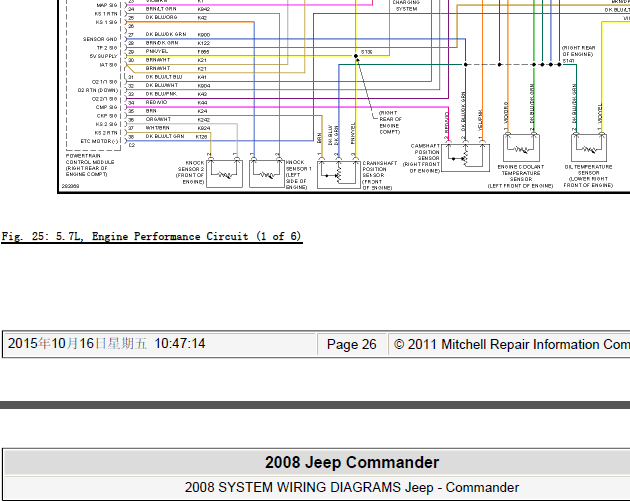This screenshot has width=630, height=501.
Task: Click the 'CHARGING SYSTEM' label
Action: pos(406,5)
